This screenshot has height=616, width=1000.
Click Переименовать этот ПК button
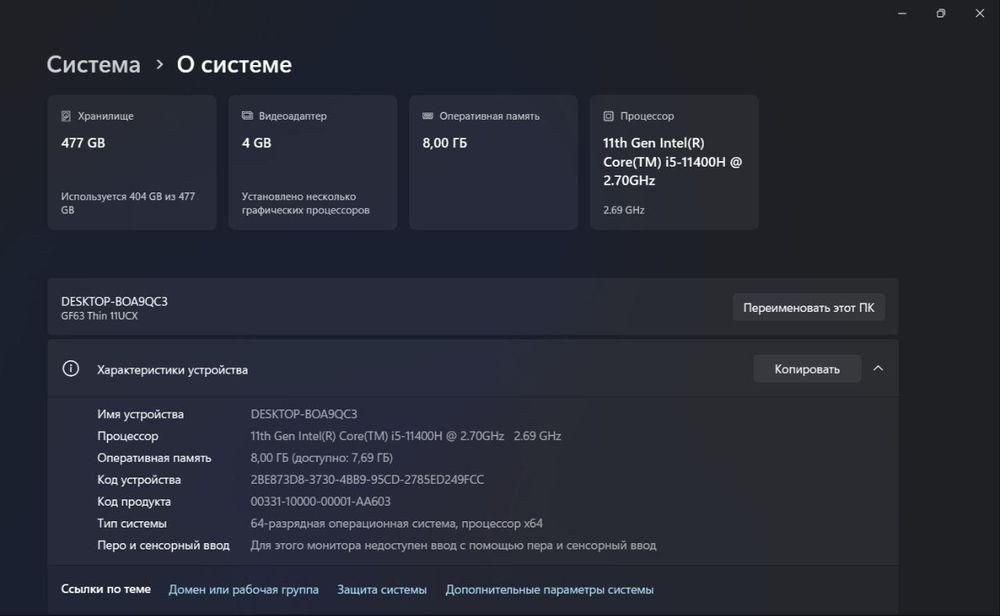click(x=809, y=307)
